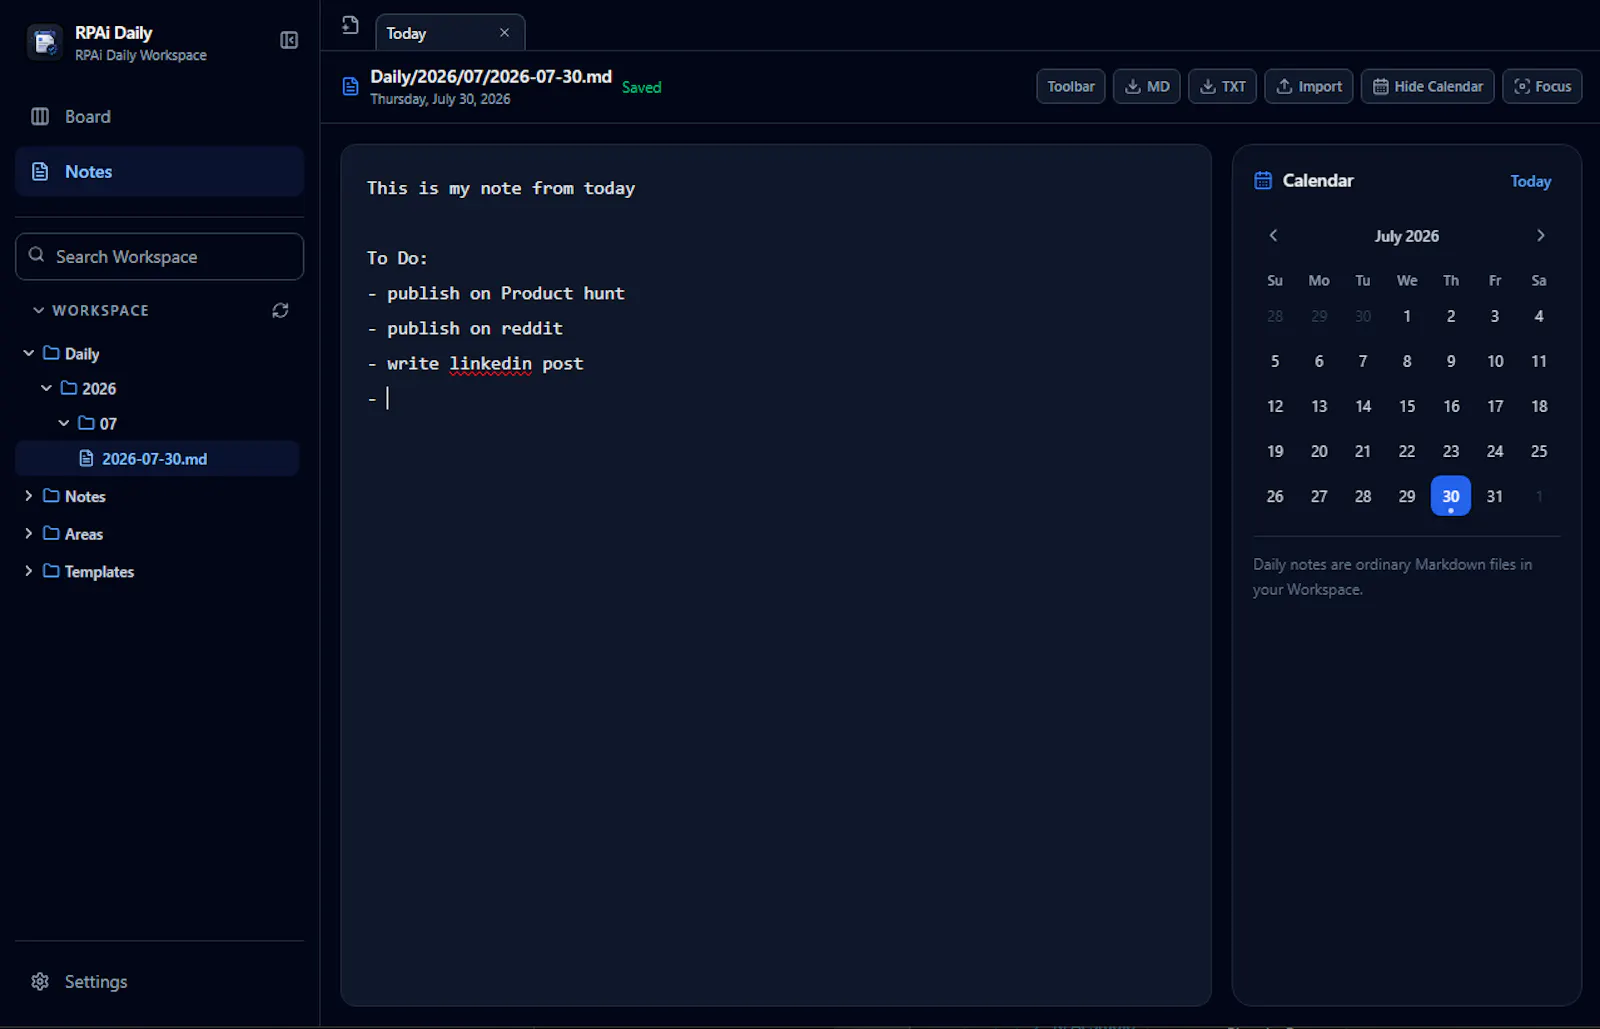Select July 31 in calendar
This screenshot has height=1029, width=1600.
point(1495,496)
